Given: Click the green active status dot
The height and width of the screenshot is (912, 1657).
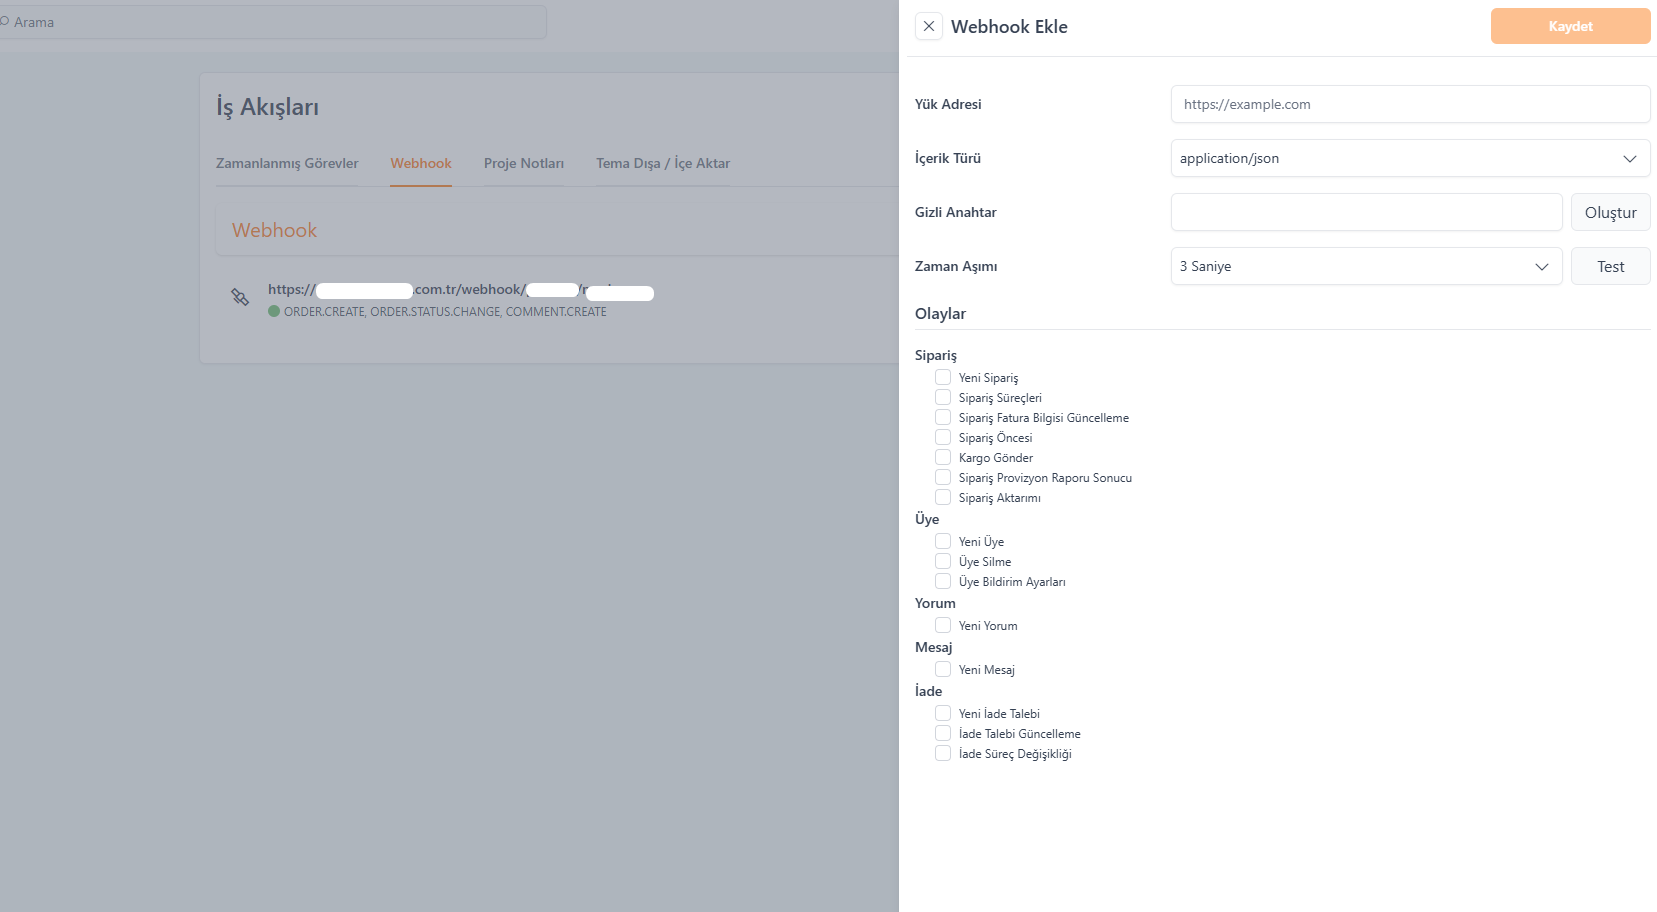Looking at the screenshot, I should (274, 312).
